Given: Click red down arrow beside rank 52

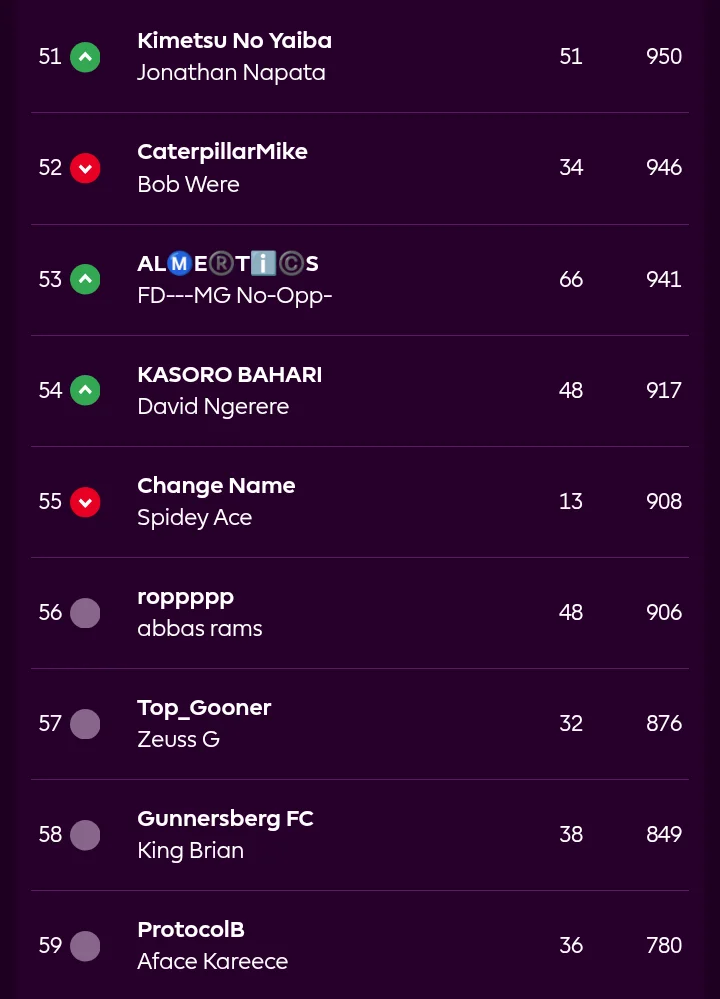Looking at the screenshot, I should 85,168.
